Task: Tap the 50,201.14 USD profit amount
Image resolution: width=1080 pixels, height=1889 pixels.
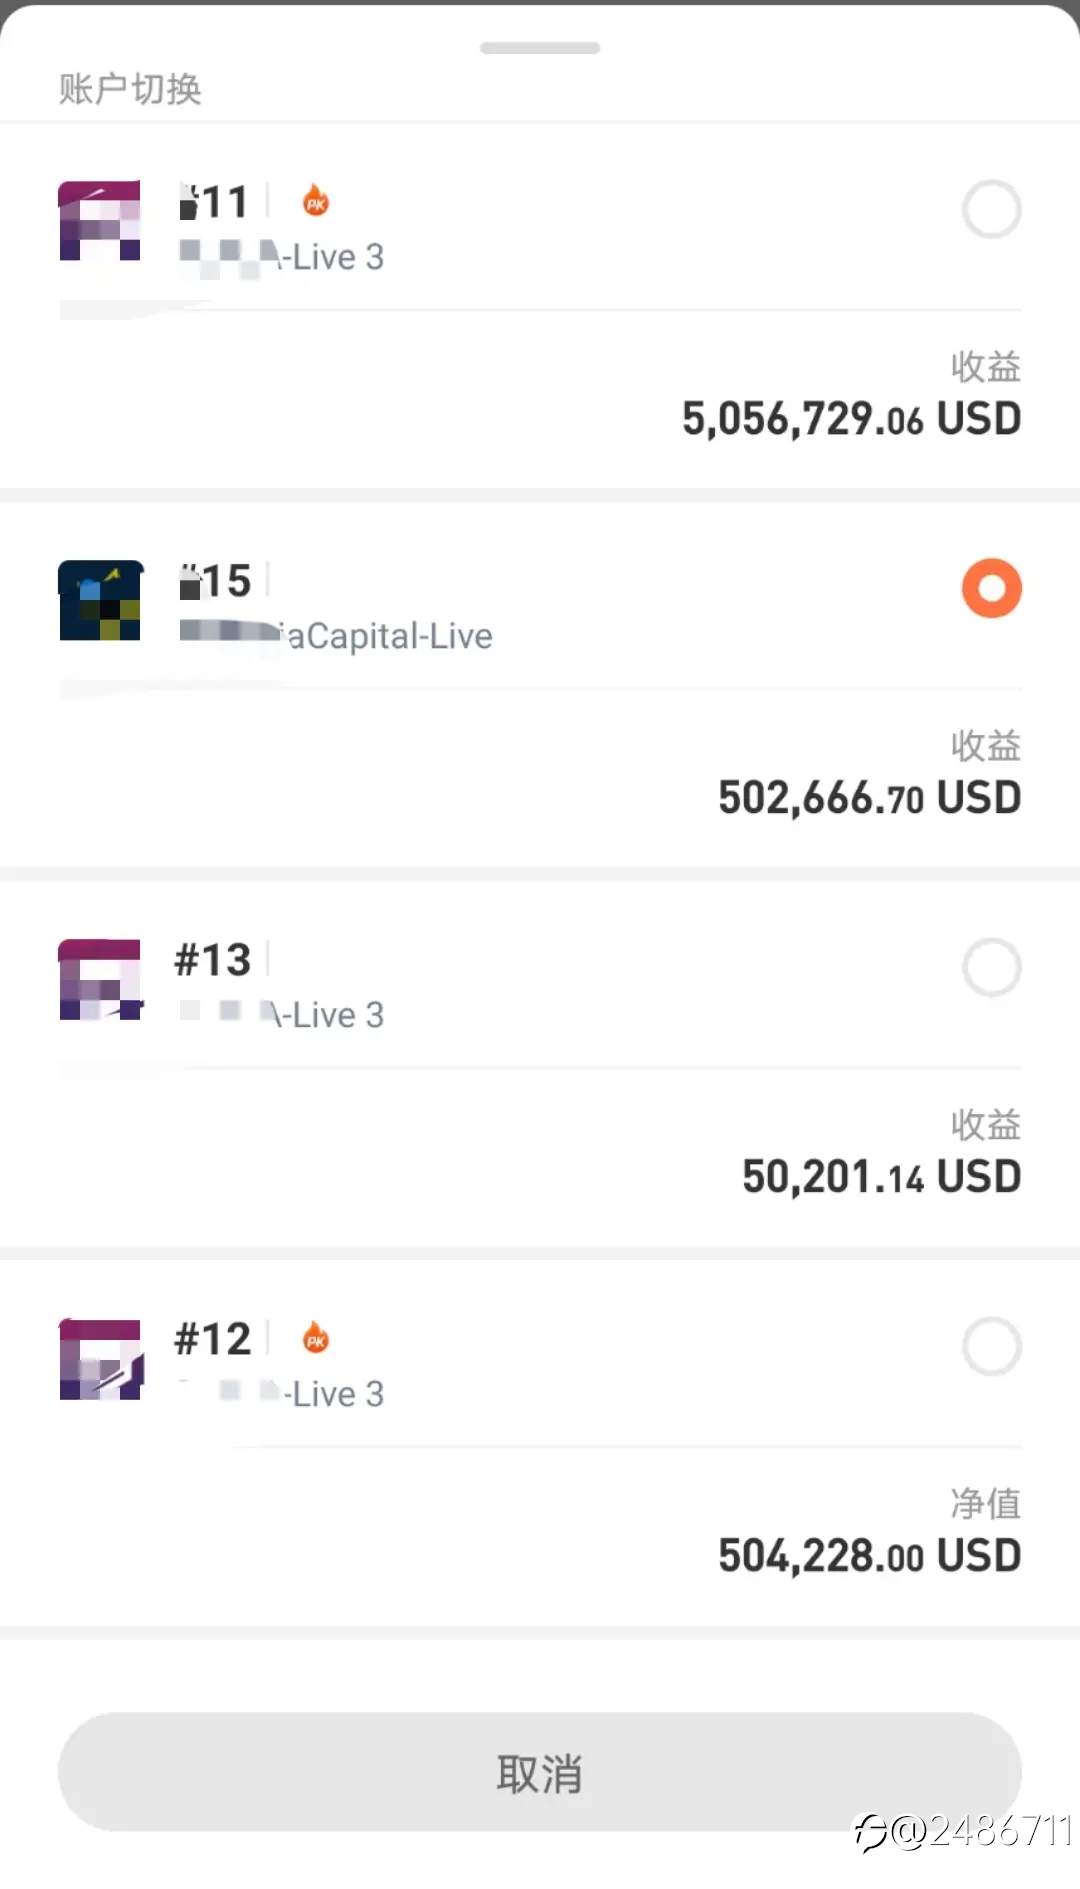Action: point(881,1177)
